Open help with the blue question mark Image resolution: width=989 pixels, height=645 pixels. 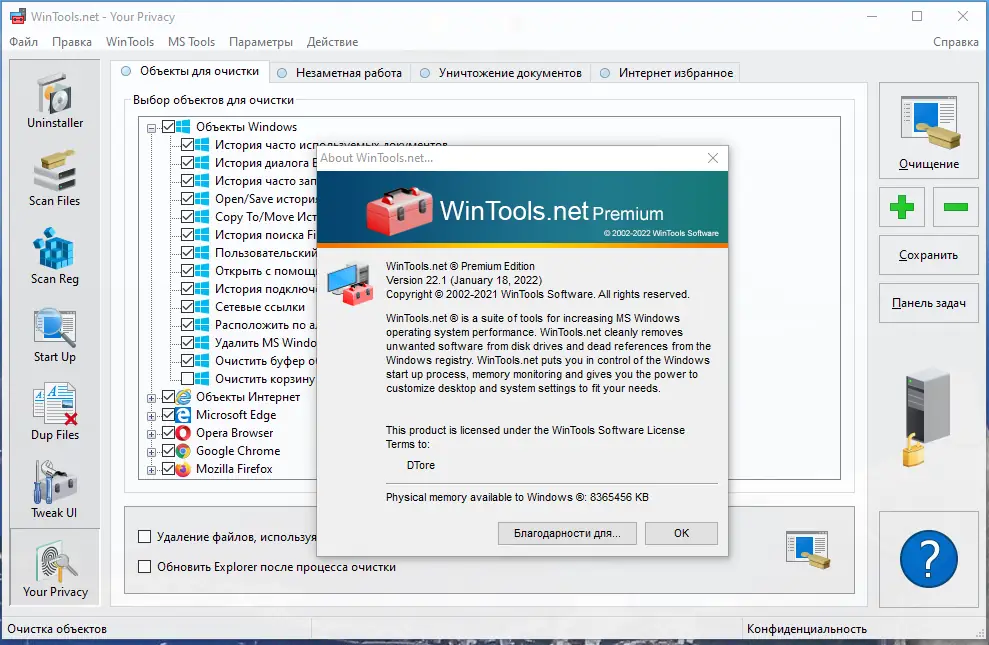pos(928,559)
